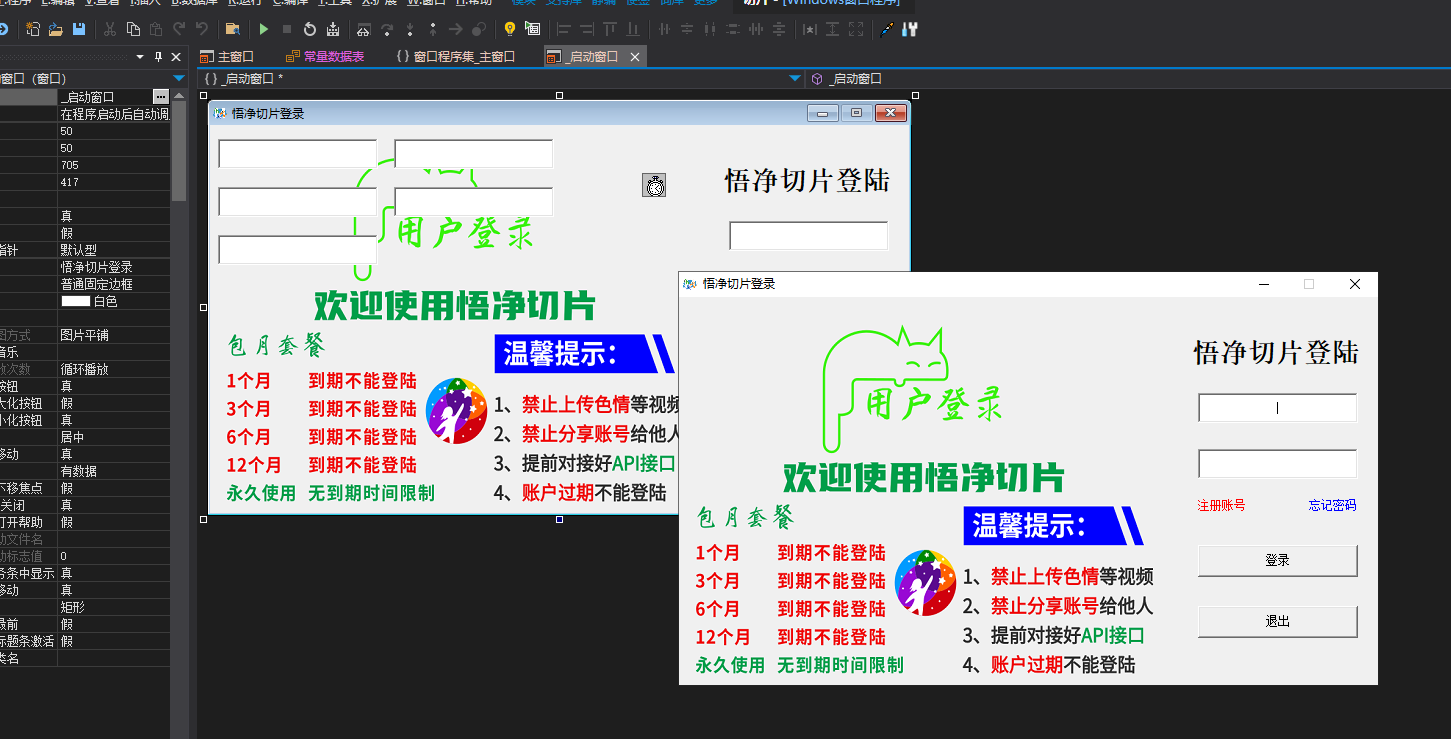Image resolution: width=1451 pixels, height=739 pixels.
Task: Stop debugging with the square Stop icon
Action: click(x=287, y=29)
